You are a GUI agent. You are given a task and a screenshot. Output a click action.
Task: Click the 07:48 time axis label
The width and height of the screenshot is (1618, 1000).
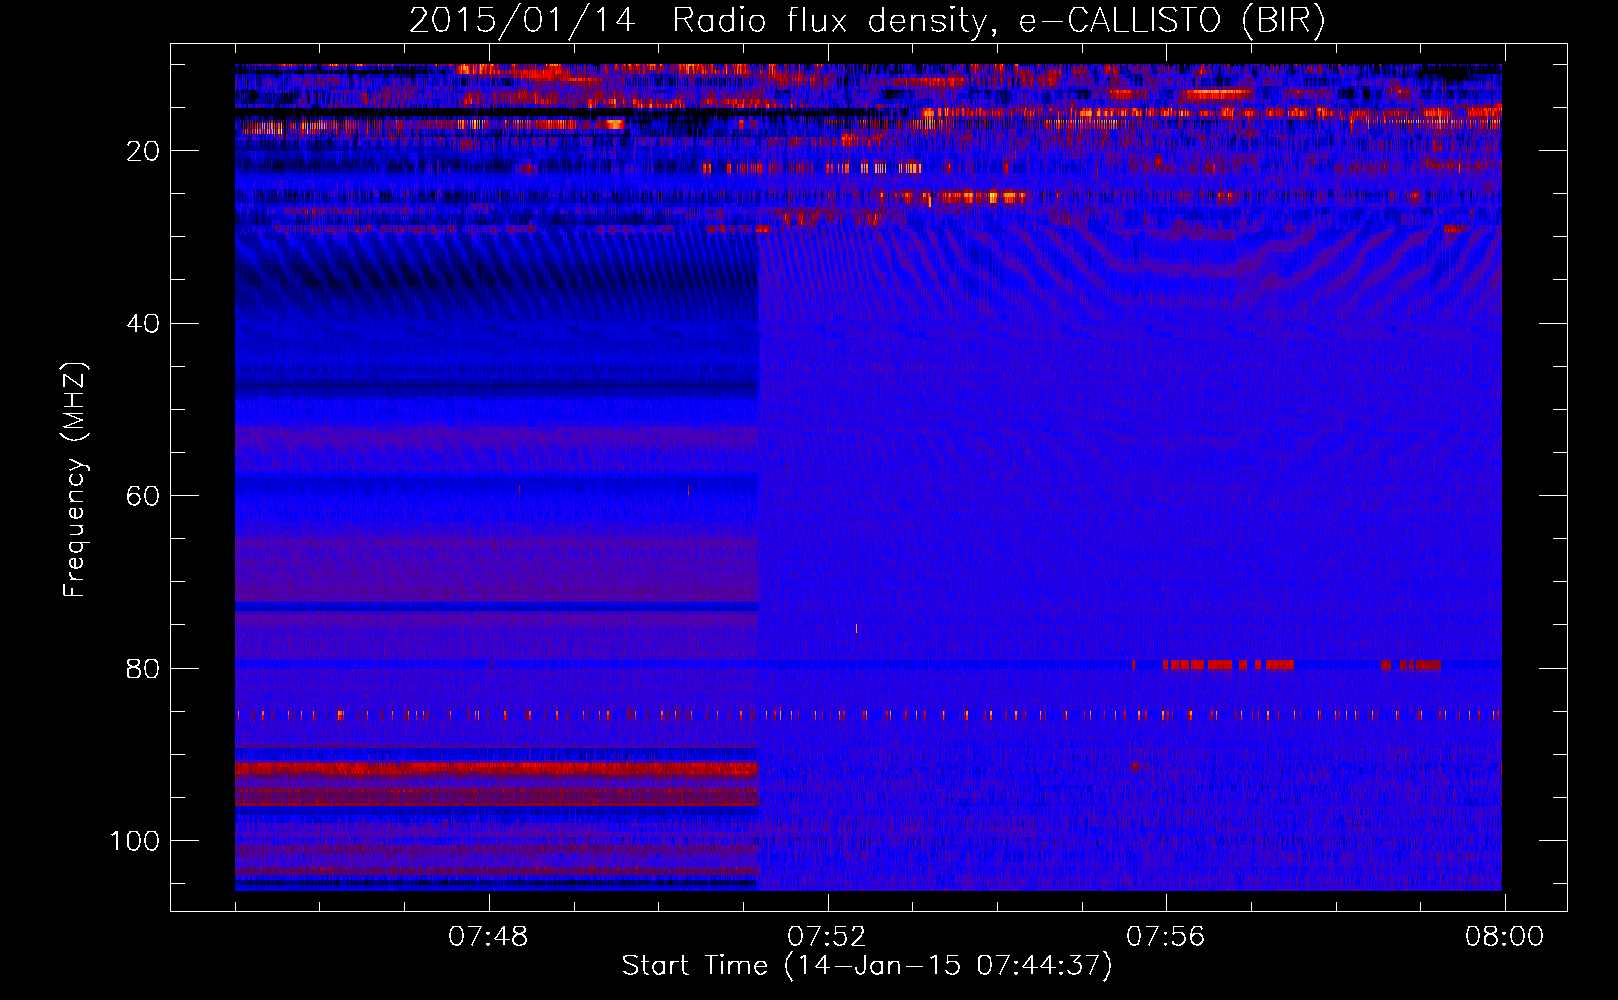point(489,937)
